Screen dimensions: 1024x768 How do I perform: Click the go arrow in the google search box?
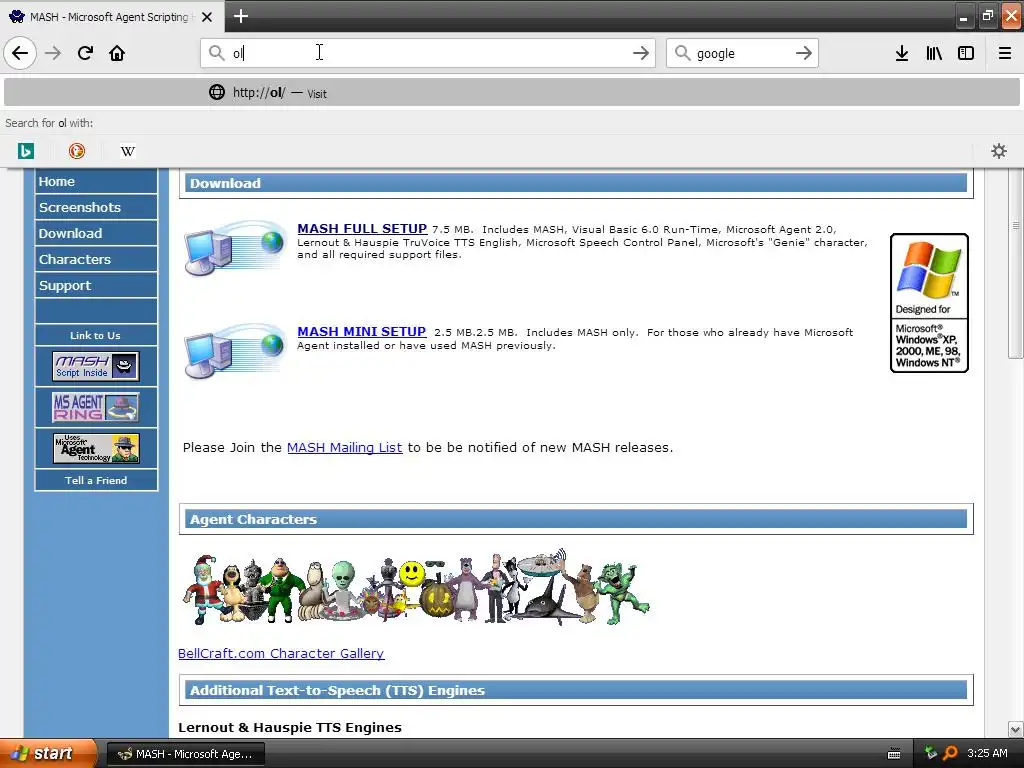click(x=803, y=53)
